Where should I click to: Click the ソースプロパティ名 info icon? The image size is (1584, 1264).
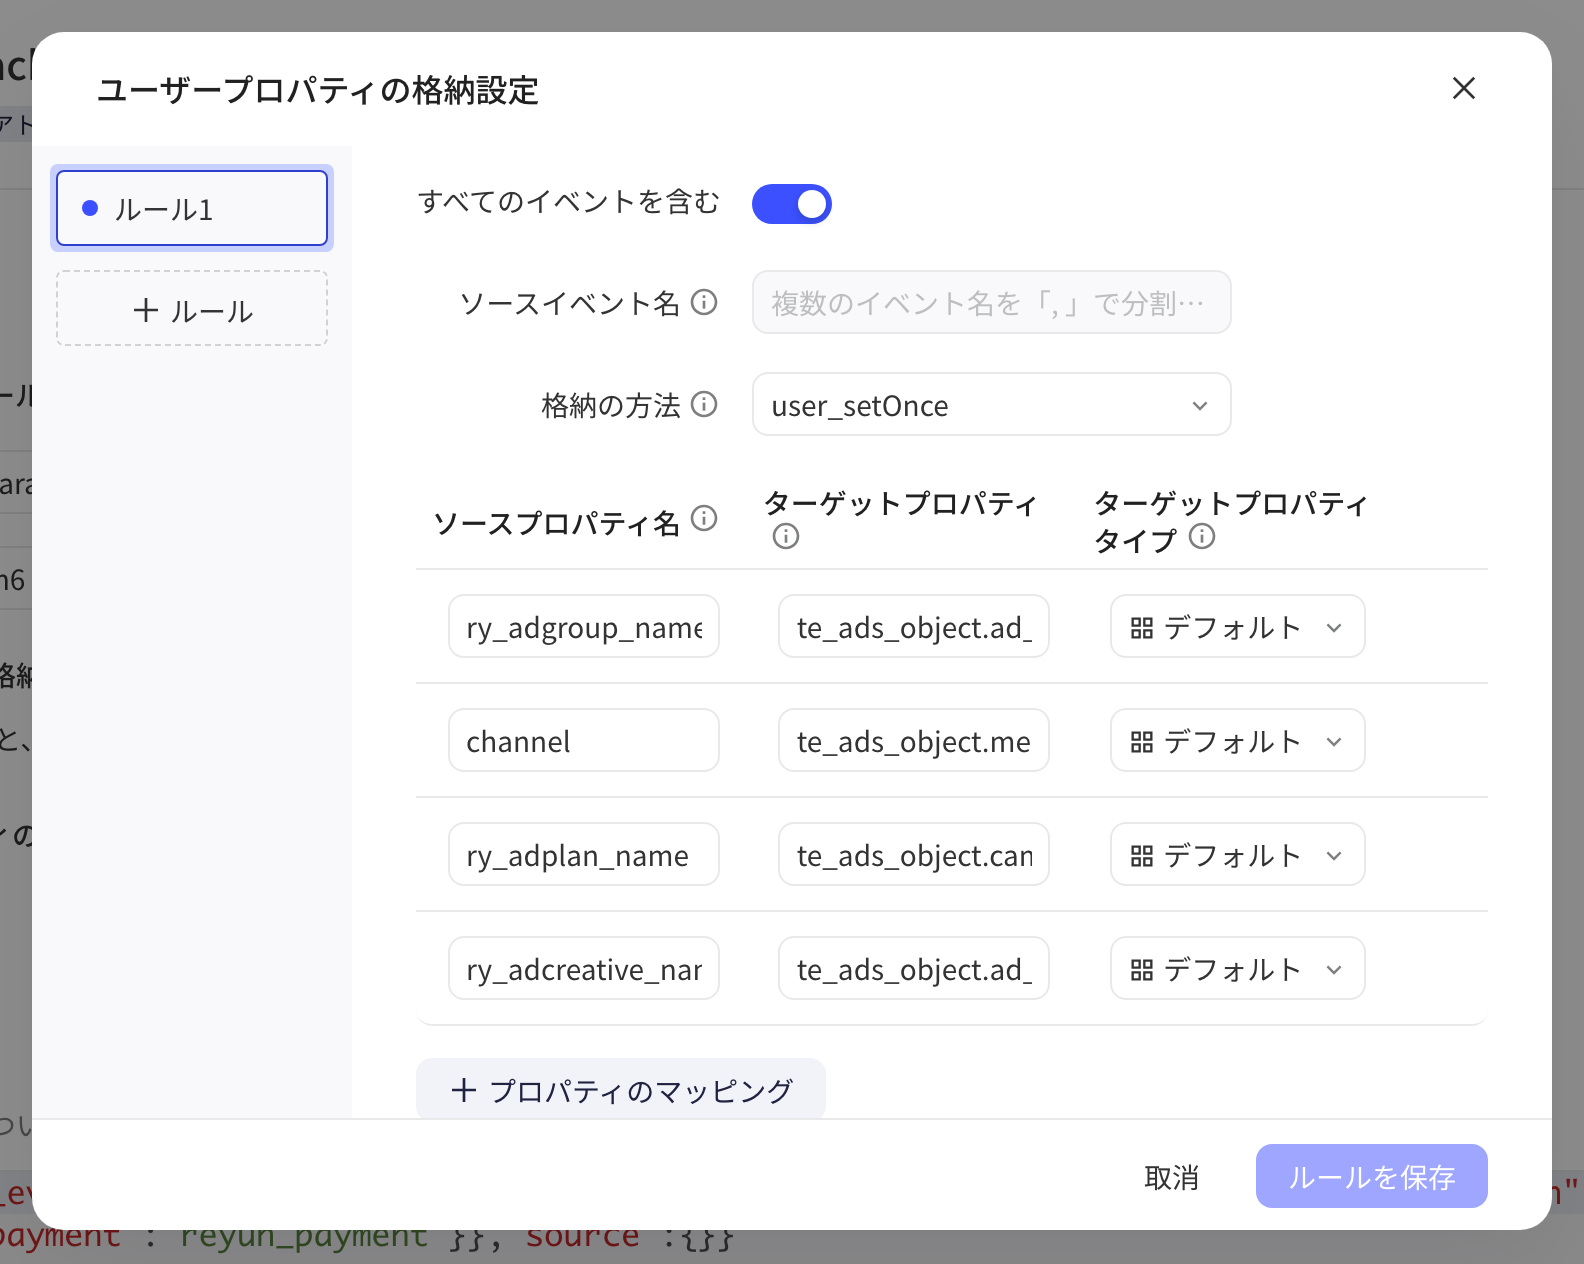coord(704,518)
